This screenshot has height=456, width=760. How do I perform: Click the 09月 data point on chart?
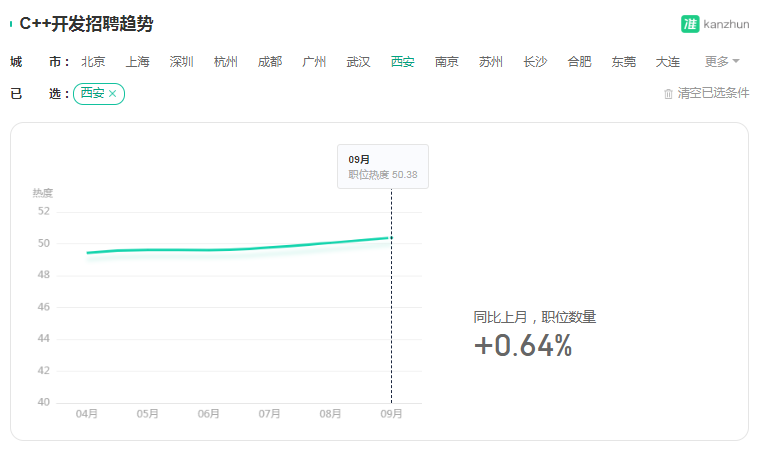click(x=392, y=237)
